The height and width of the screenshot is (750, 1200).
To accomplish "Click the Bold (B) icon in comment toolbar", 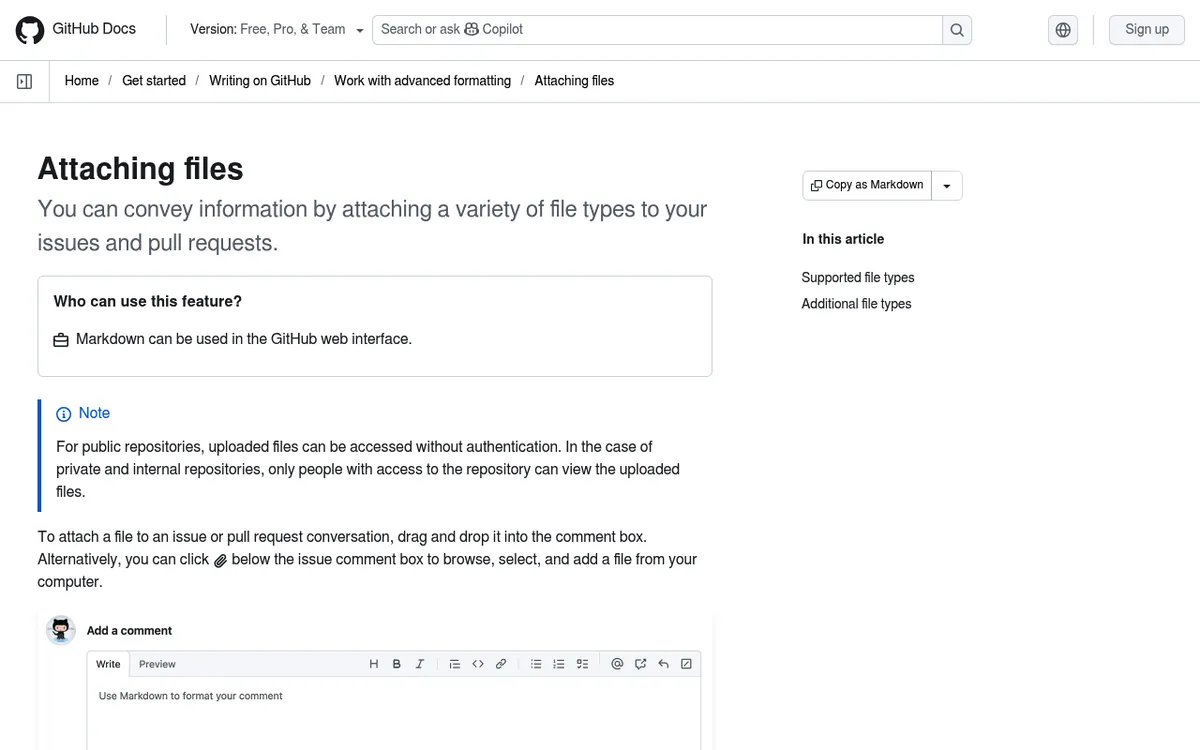I will pos(397,664).
